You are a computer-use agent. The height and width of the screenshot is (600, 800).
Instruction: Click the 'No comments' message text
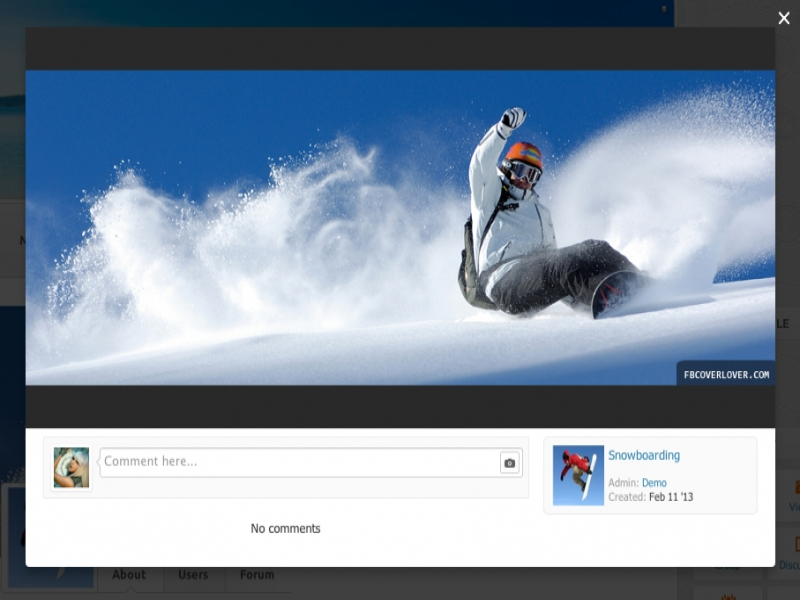tap(285, 528)
